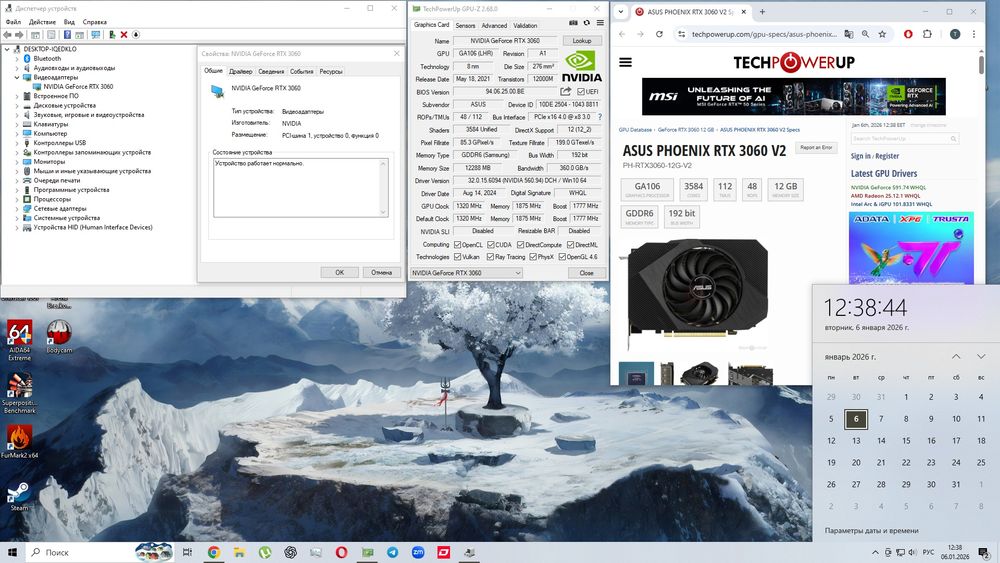
Task: Click the Report an Error button
Action: point(816,147)
